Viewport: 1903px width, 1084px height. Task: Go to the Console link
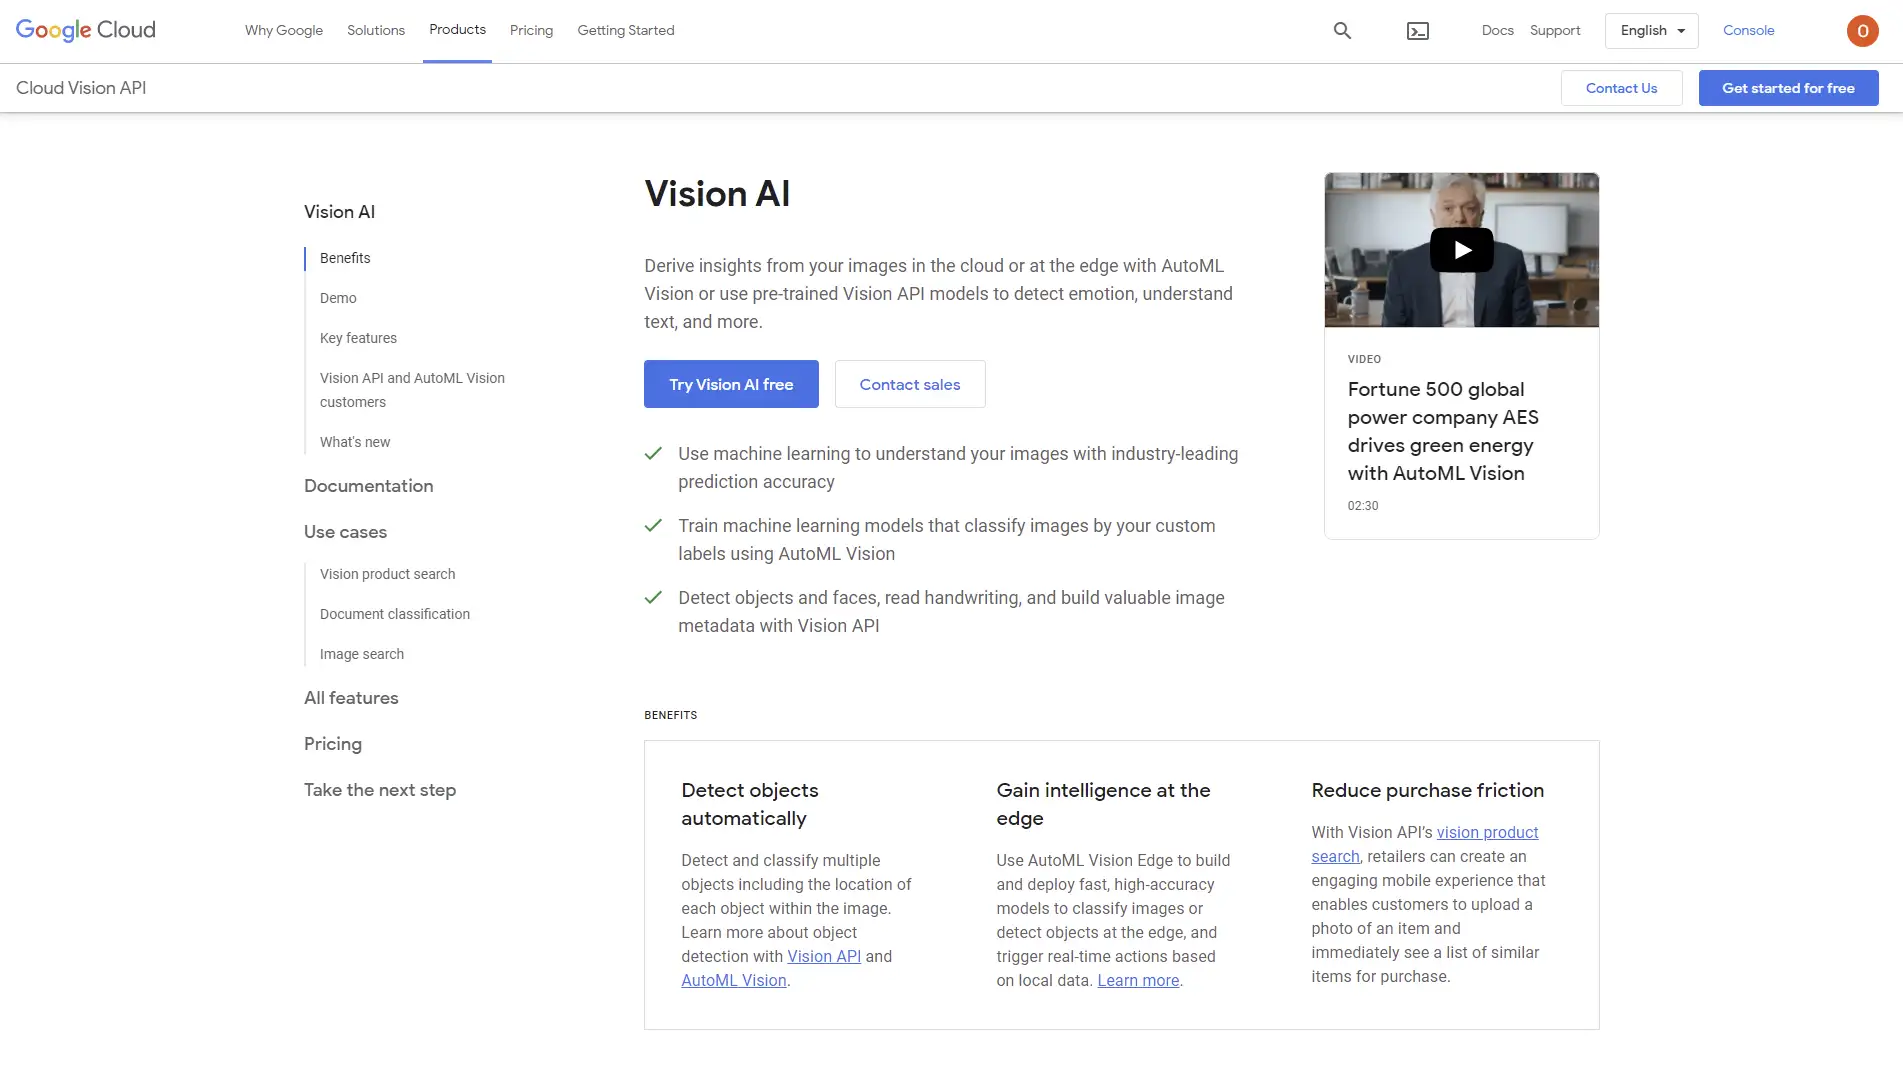coord(1748,31)
